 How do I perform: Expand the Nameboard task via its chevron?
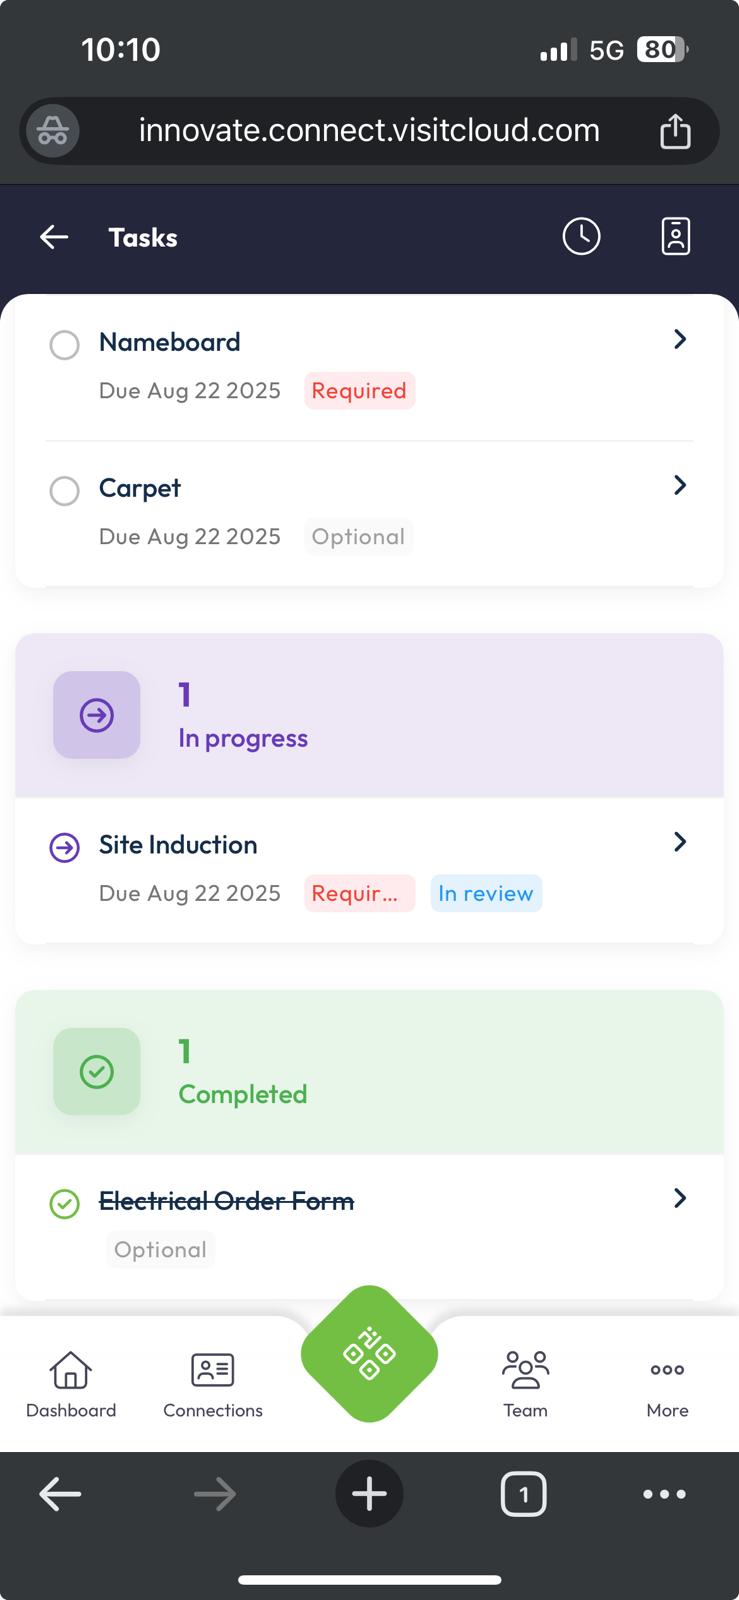point(679,339)
